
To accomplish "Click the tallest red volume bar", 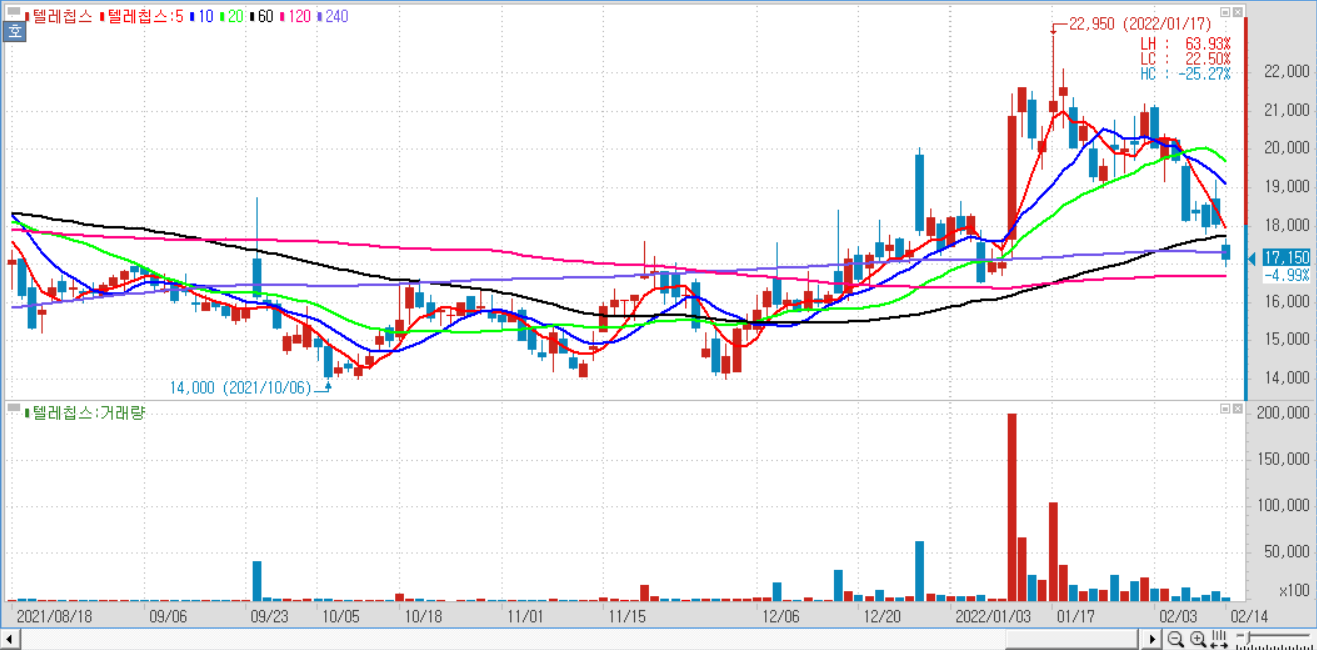I will pos(1011,506).
